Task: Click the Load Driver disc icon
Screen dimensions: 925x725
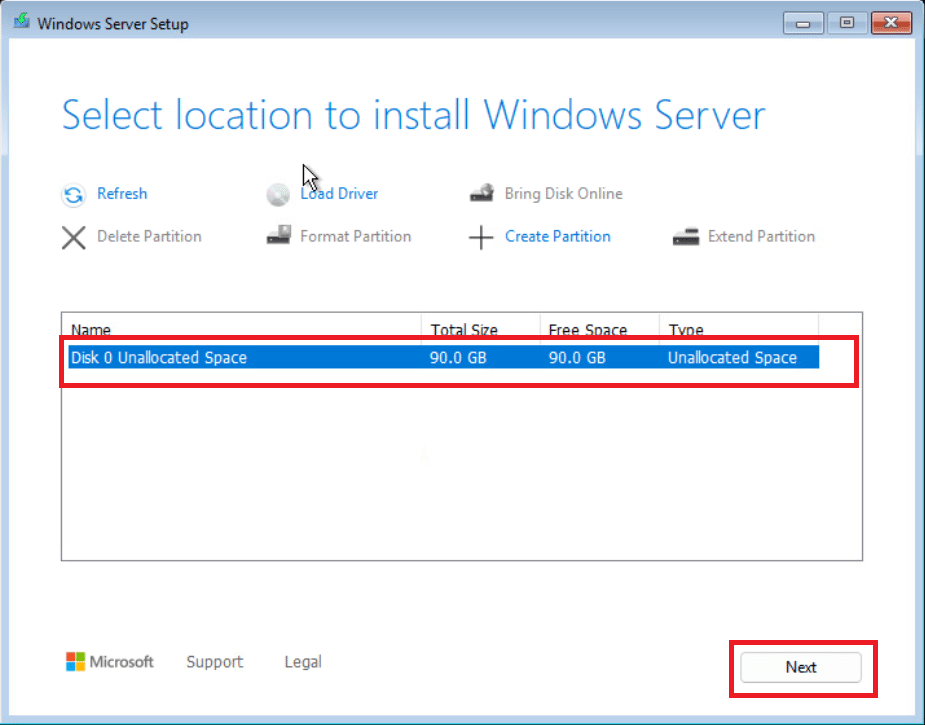Action: click(x=277, y=195)
